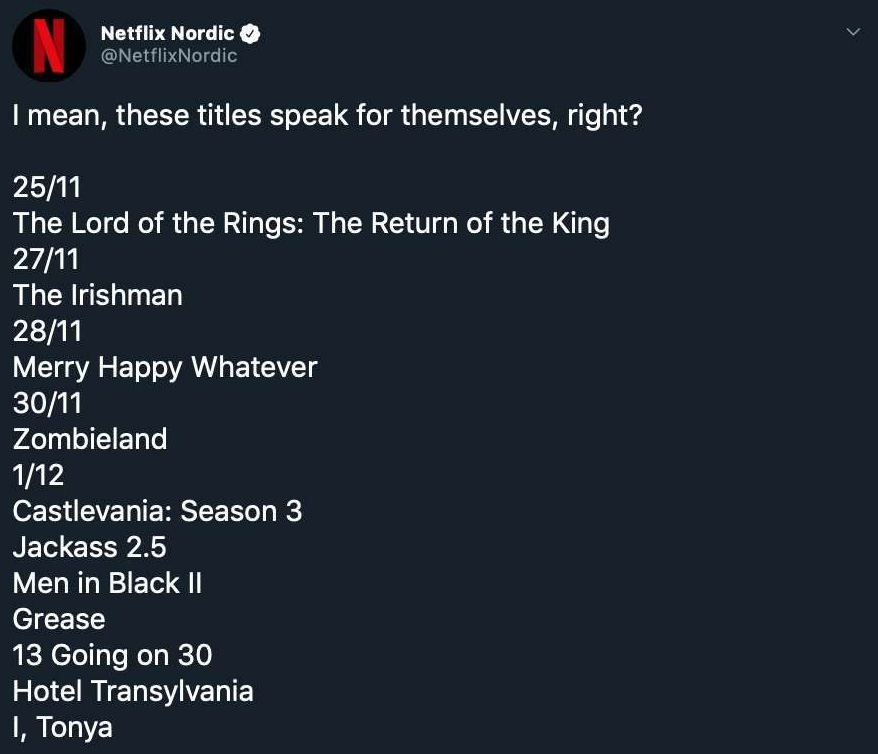Select the 1/12 date line

[x=39, y=475]
